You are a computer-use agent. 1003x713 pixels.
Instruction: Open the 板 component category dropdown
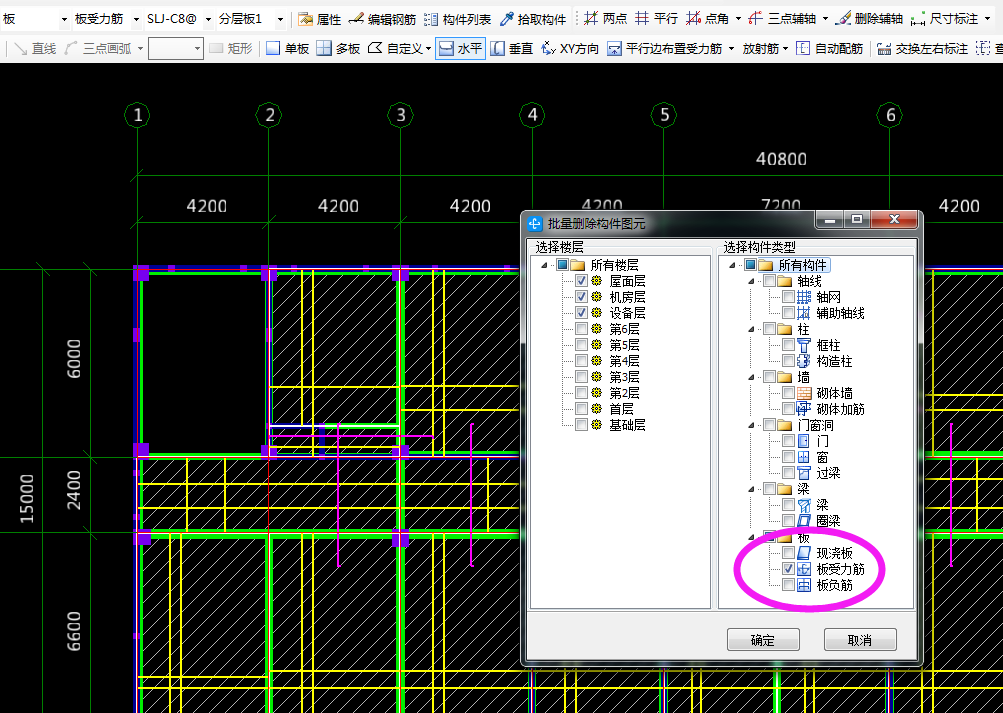(x=64, y=20)
